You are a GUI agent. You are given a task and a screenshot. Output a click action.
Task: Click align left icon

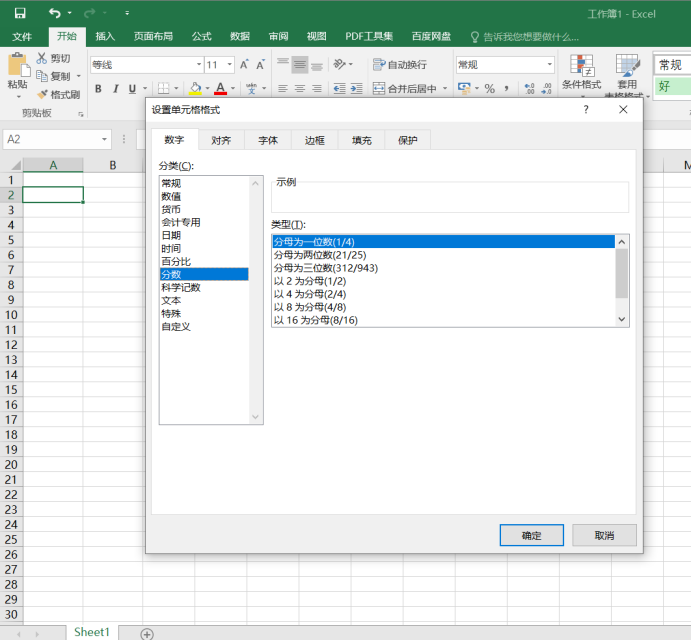point(283,89)
